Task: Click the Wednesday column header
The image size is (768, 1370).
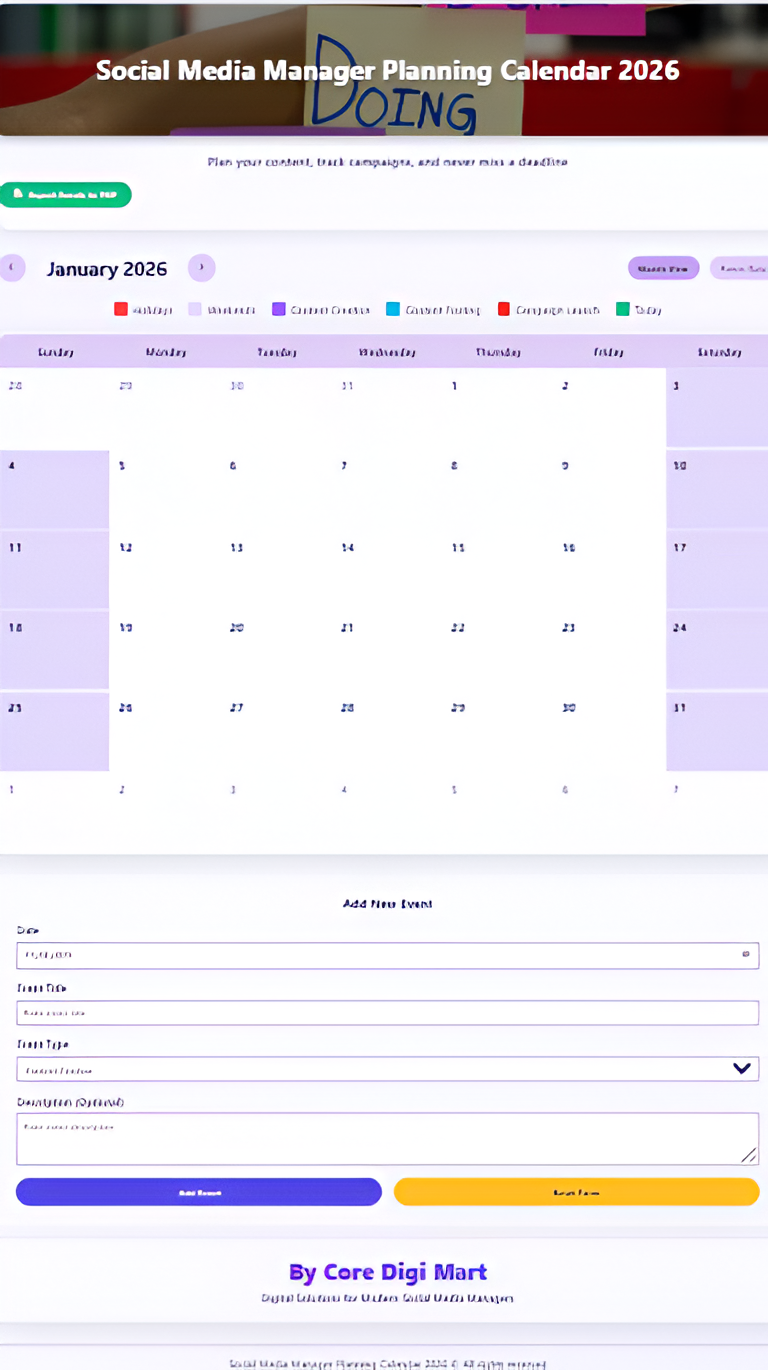Action: (x=388, y=352)
